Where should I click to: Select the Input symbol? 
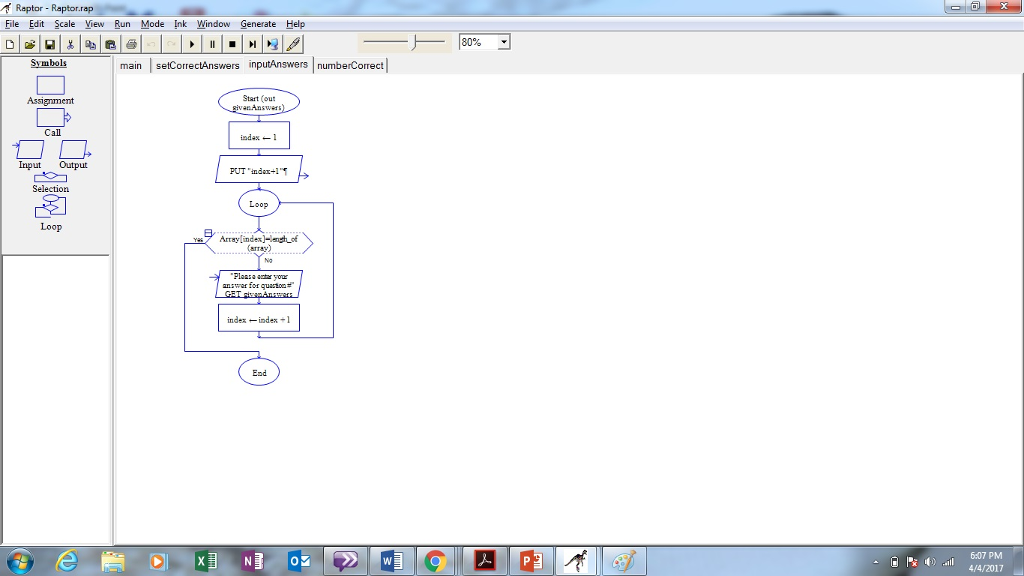click(x=28, y=150)
